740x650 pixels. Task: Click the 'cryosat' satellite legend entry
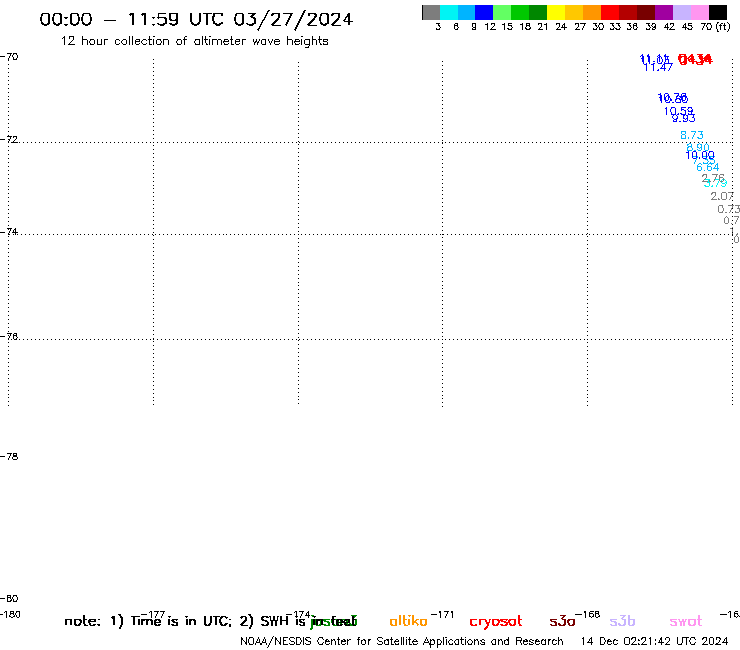coord(496,622)
